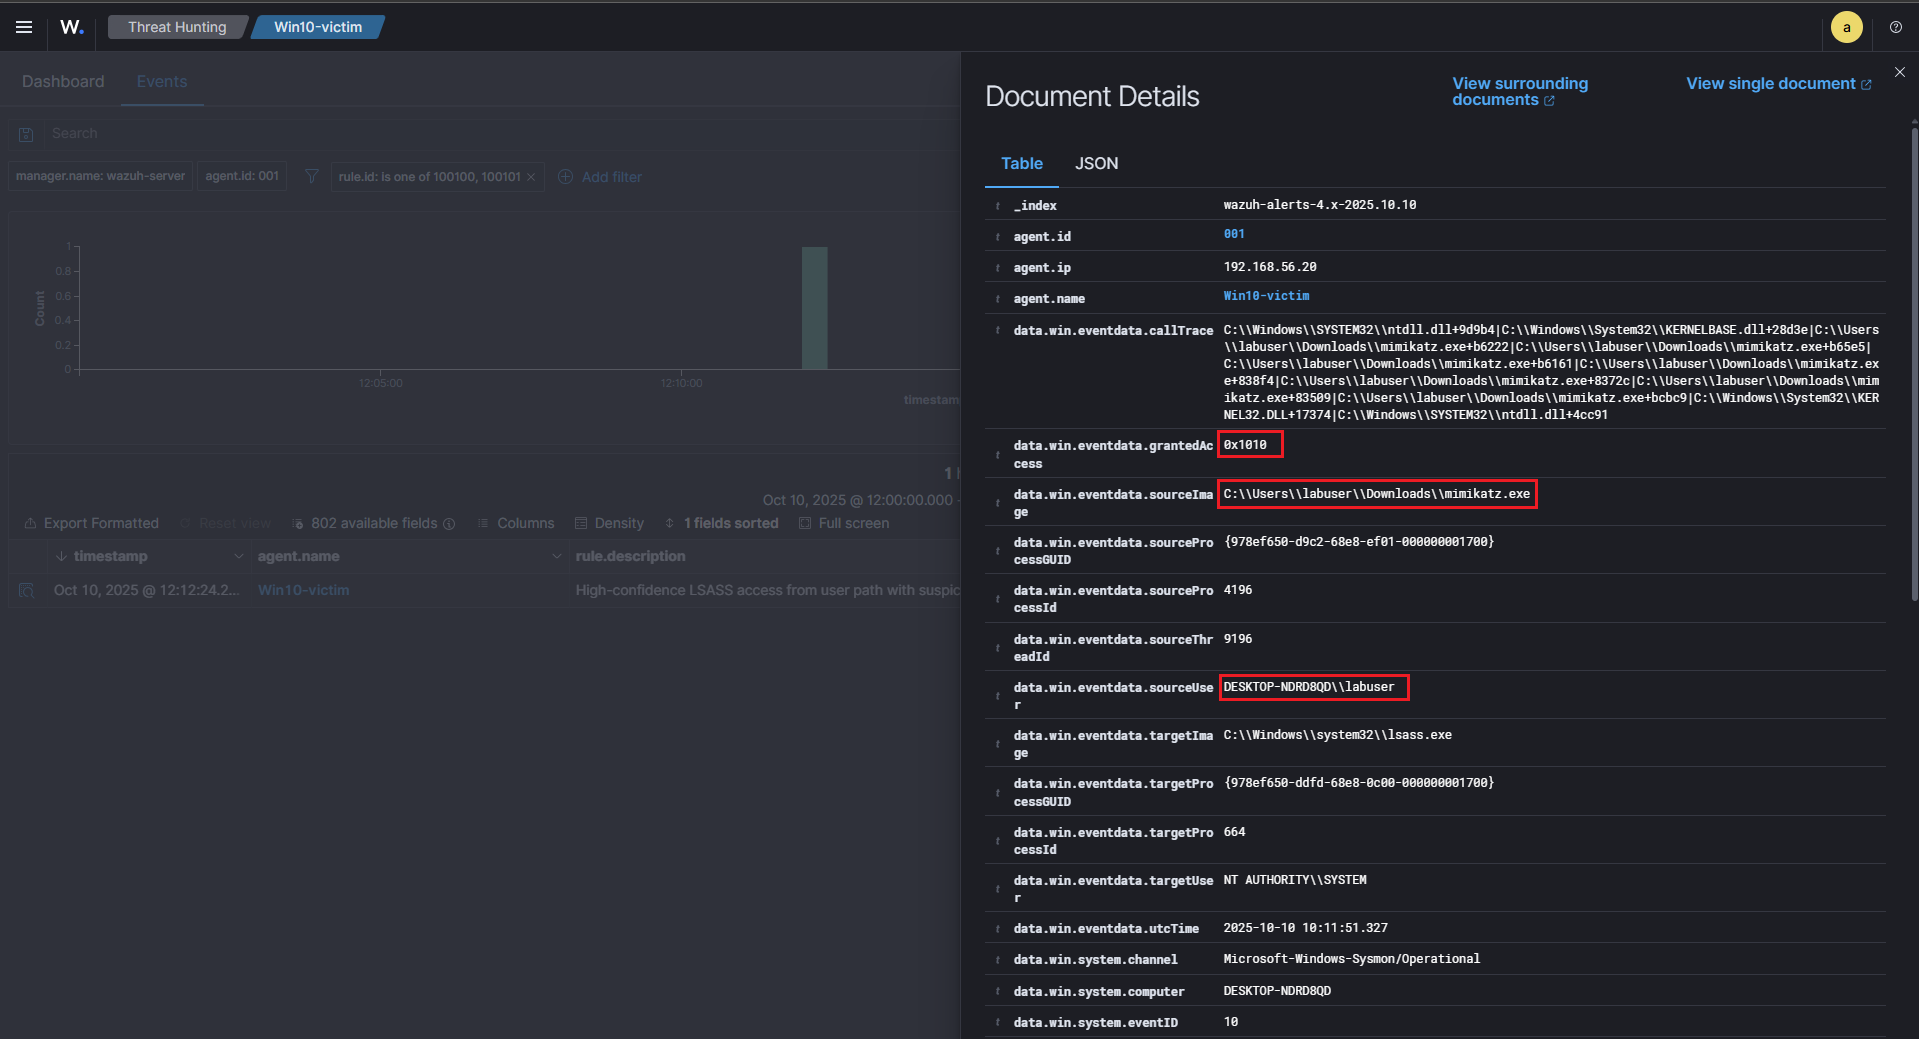Click the filter funnel icon
The image size is (1919, 1039).
[x=311, y=177]
